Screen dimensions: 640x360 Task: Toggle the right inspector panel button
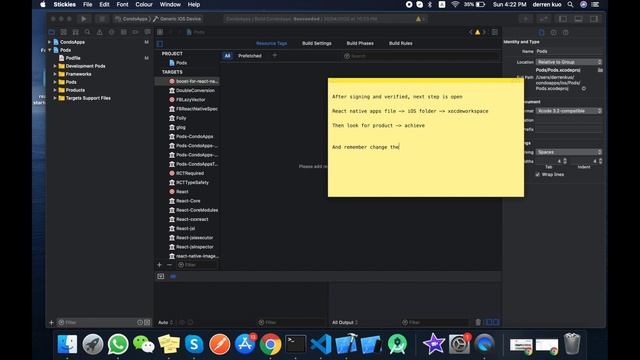594,19
